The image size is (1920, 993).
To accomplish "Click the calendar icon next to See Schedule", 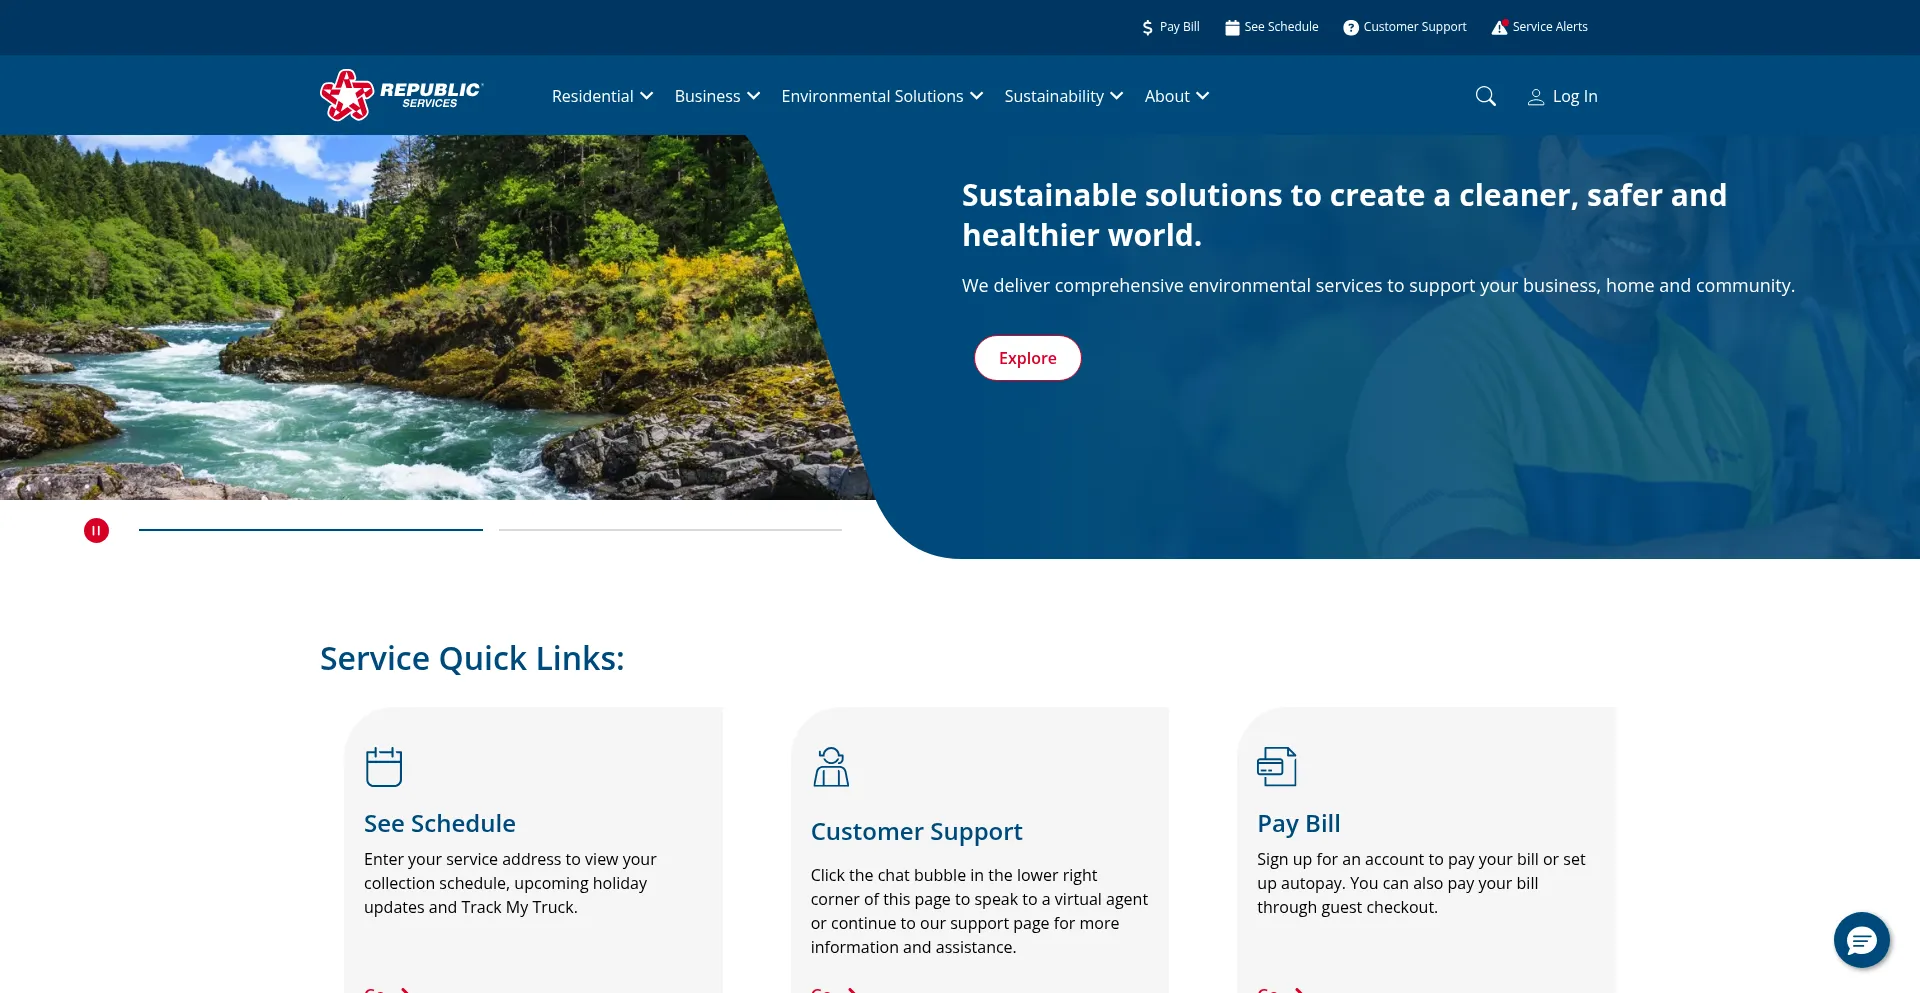I will click(1232, 27).
